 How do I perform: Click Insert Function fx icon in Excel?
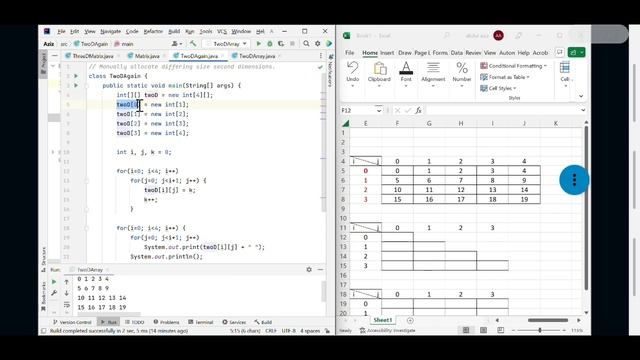point(418,111)
